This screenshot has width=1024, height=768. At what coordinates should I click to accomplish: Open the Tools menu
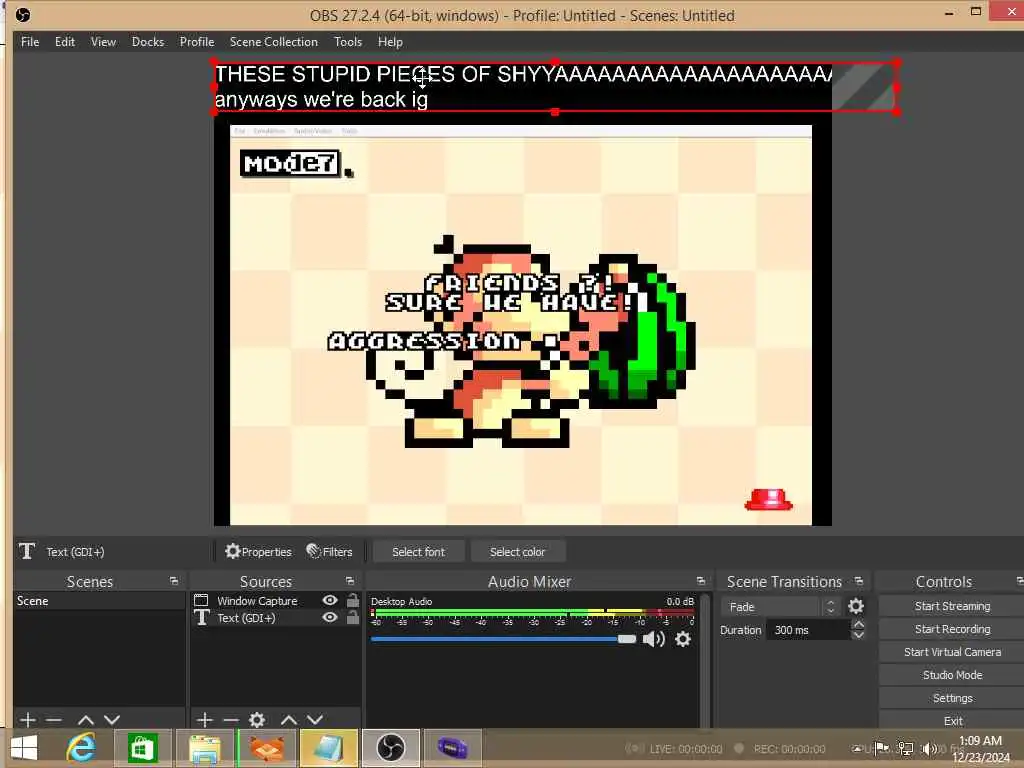click(348, 42)
